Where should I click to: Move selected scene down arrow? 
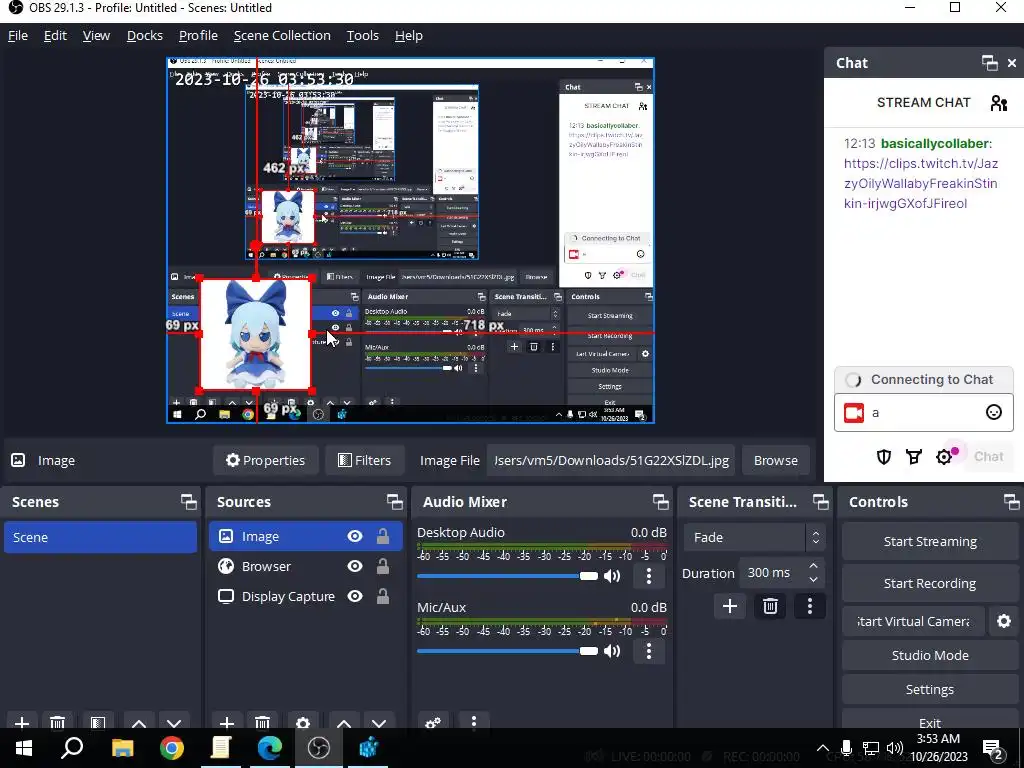tap(174, 723)
